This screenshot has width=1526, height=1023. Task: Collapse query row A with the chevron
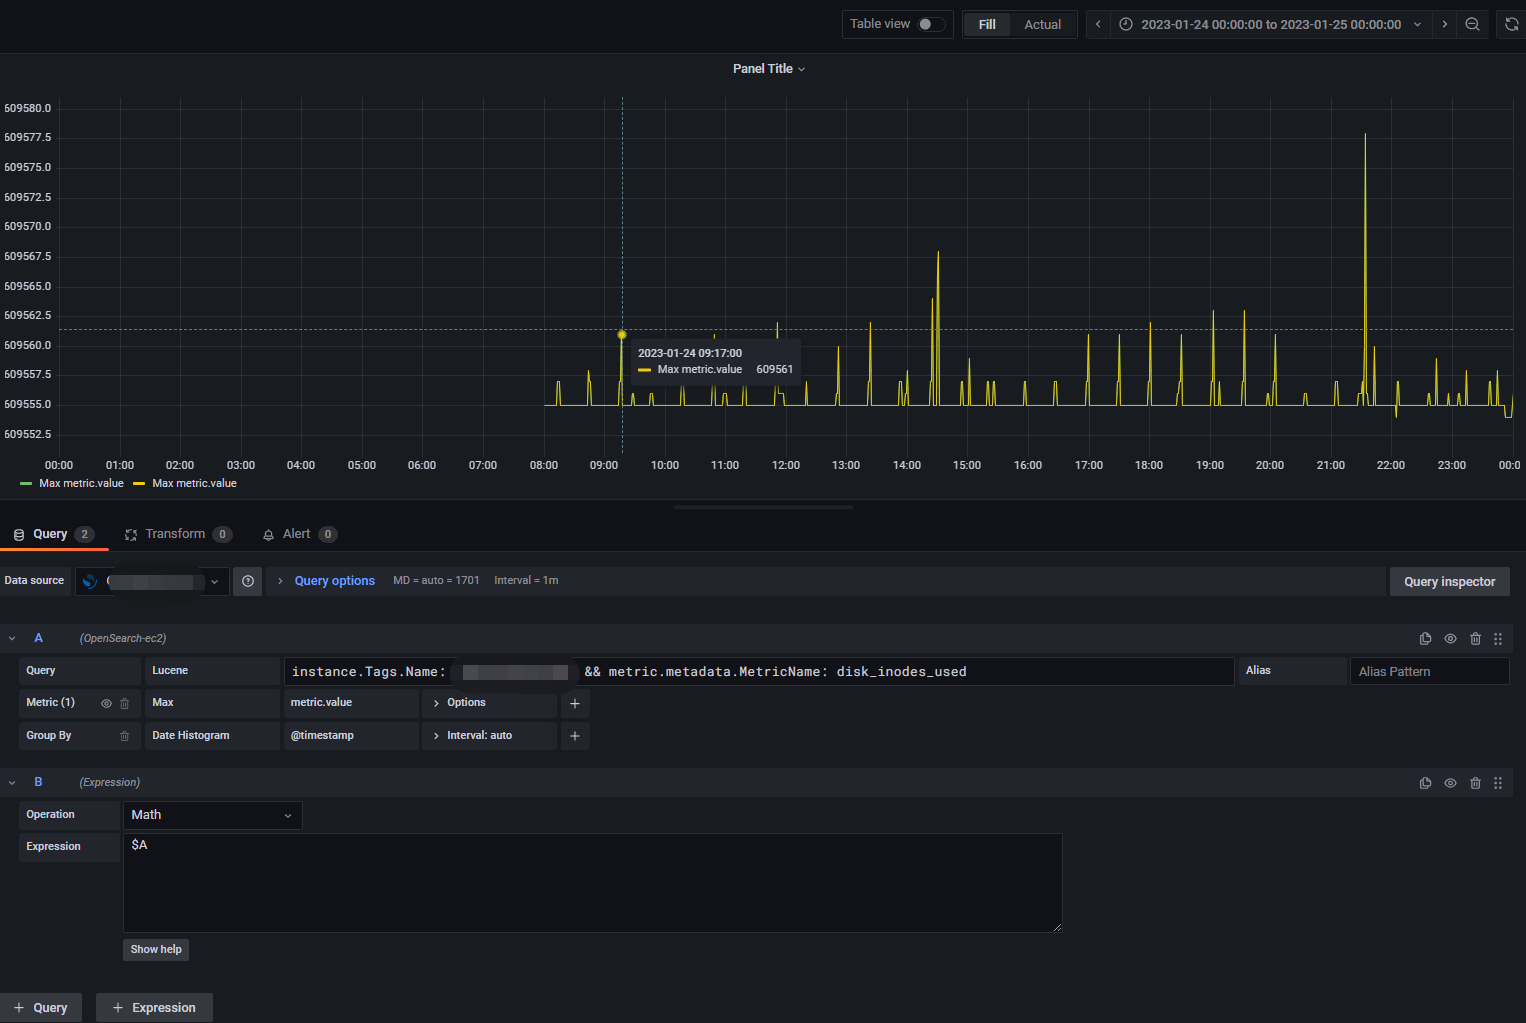(12, 638)
